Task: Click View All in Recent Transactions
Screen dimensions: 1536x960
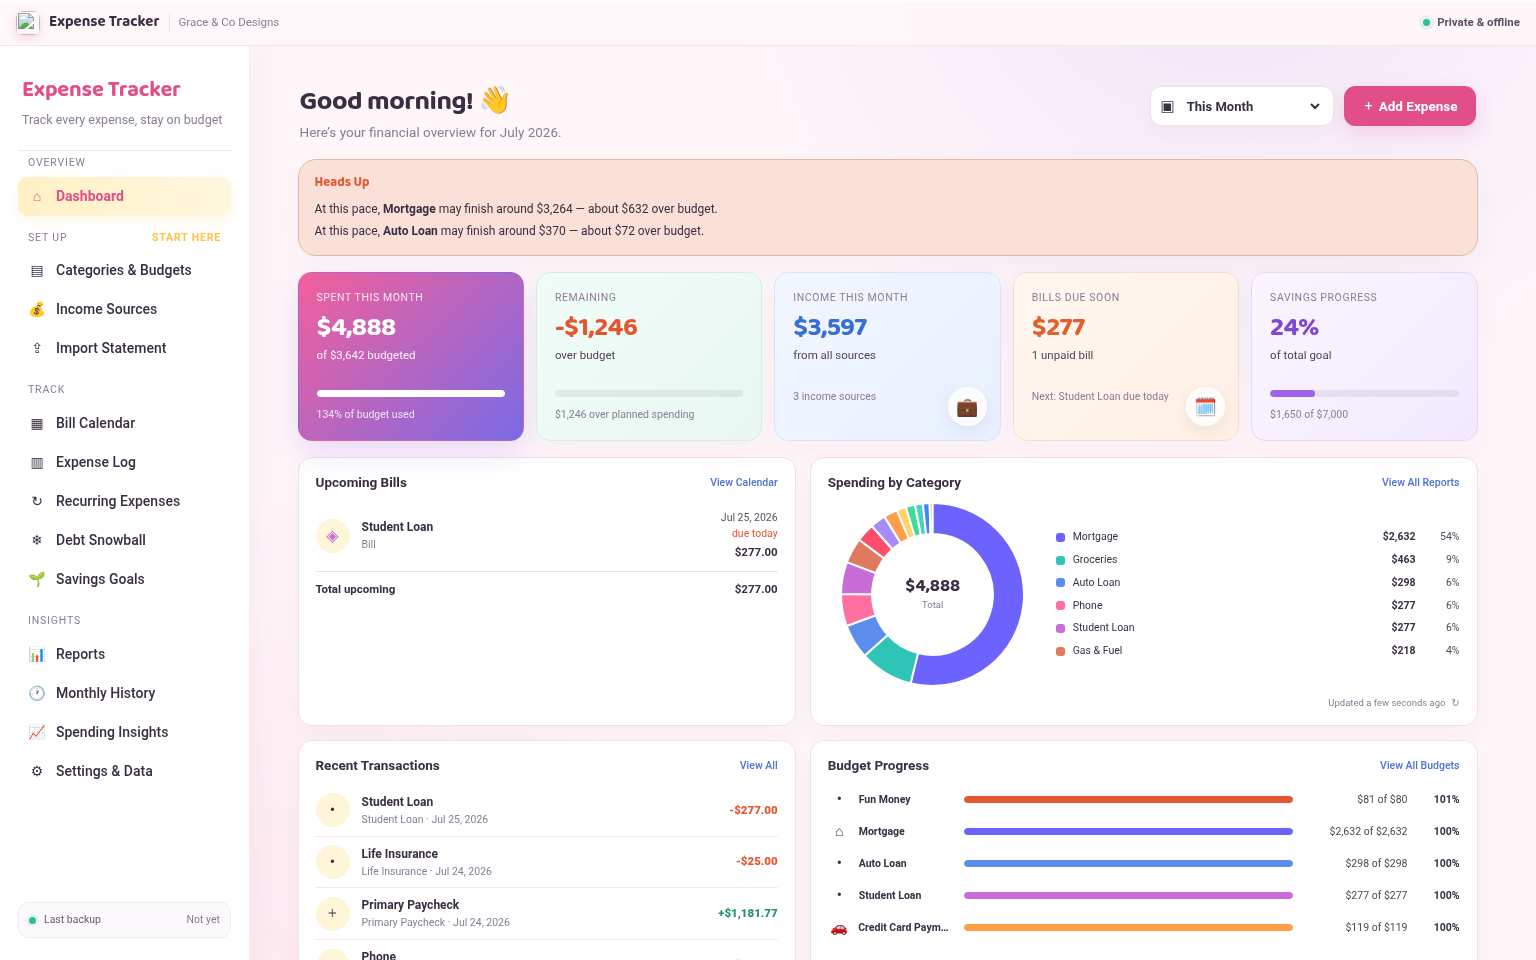Action: click(x=759, y=765)
